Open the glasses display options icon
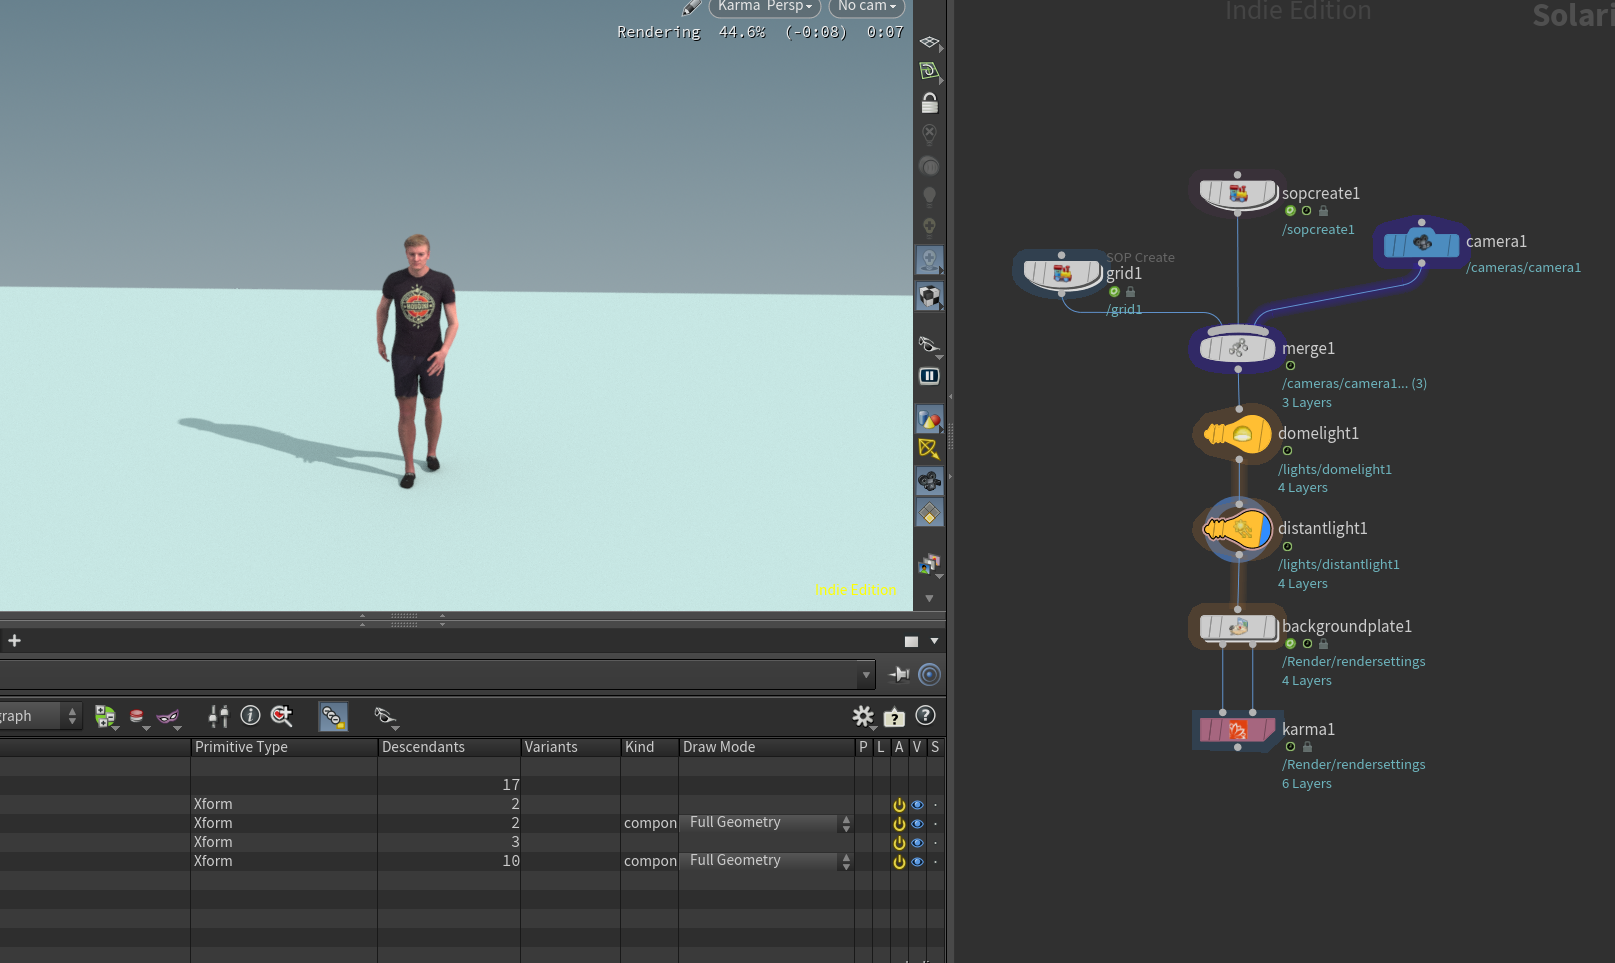This screenshot has width=1615, height=963. click(929, 345)
